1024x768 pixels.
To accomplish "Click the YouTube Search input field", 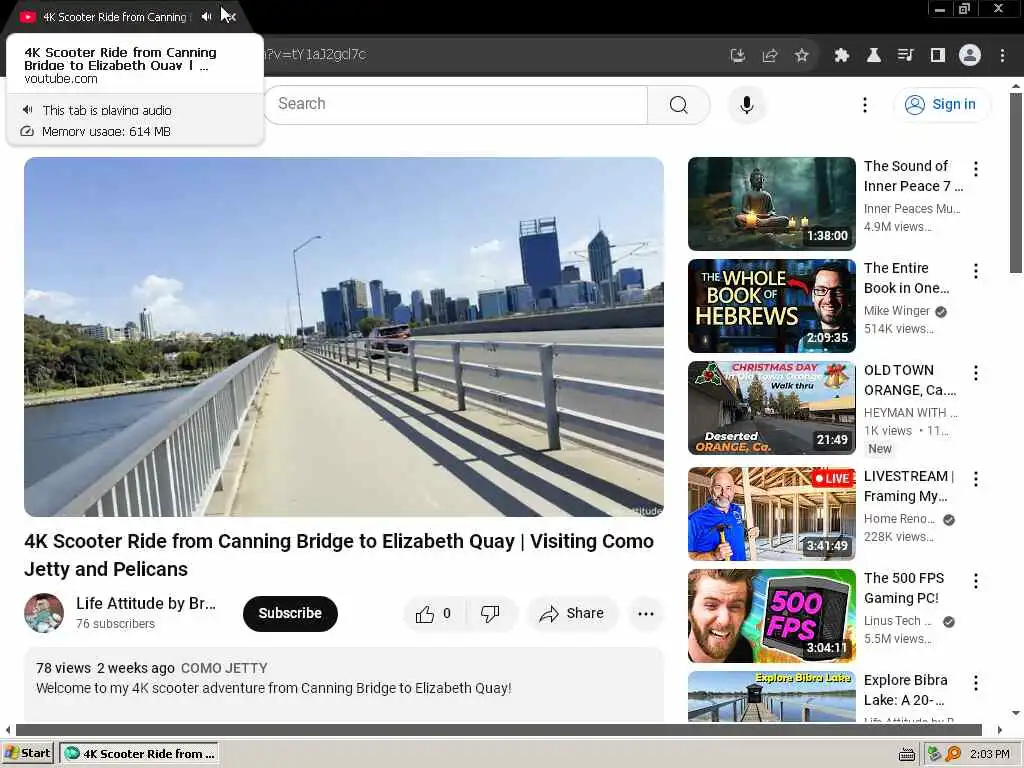I will pyautogui.click(x=456, y=104).
